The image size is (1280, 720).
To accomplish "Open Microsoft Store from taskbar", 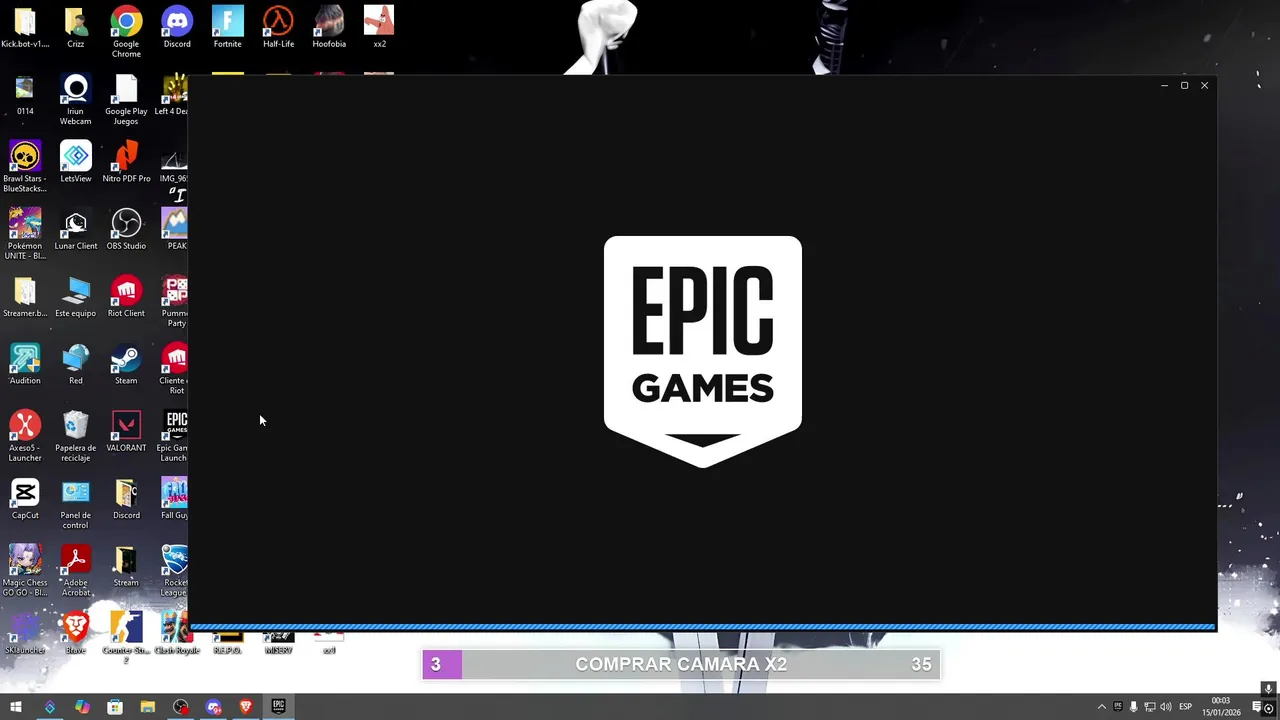I will 115,707.
